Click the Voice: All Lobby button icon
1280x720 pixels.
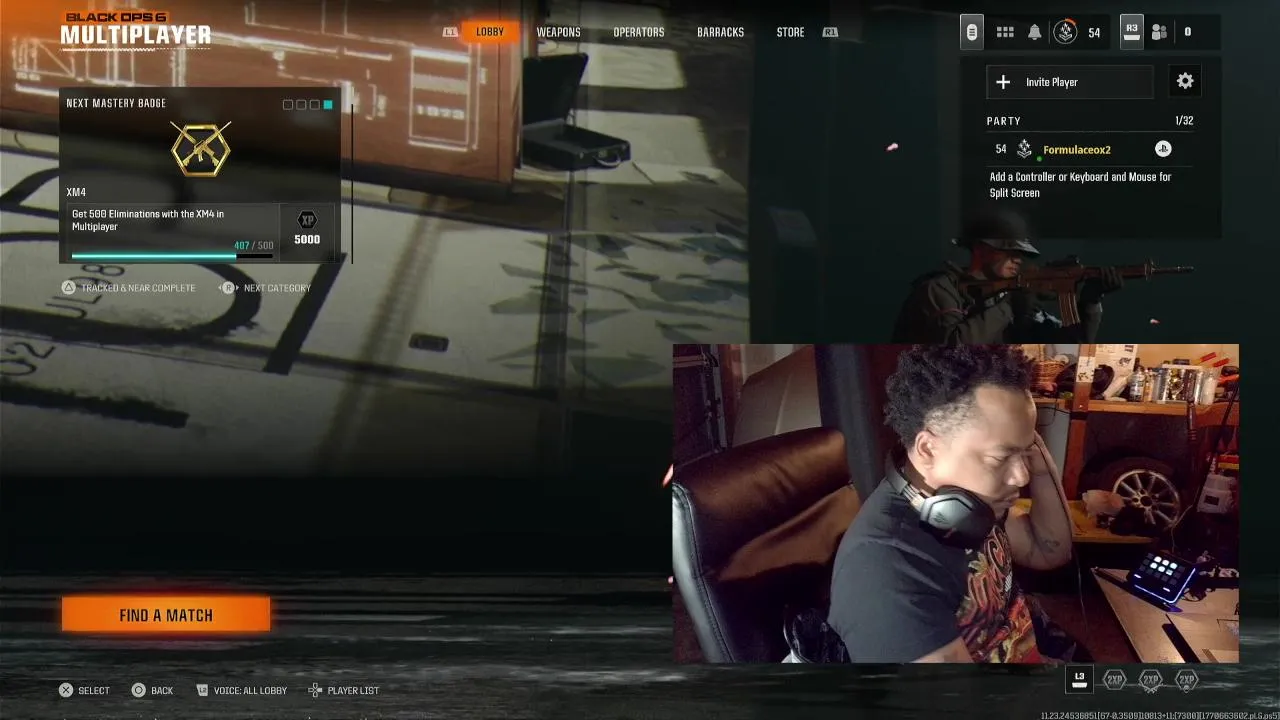click(x=202, y=690)
